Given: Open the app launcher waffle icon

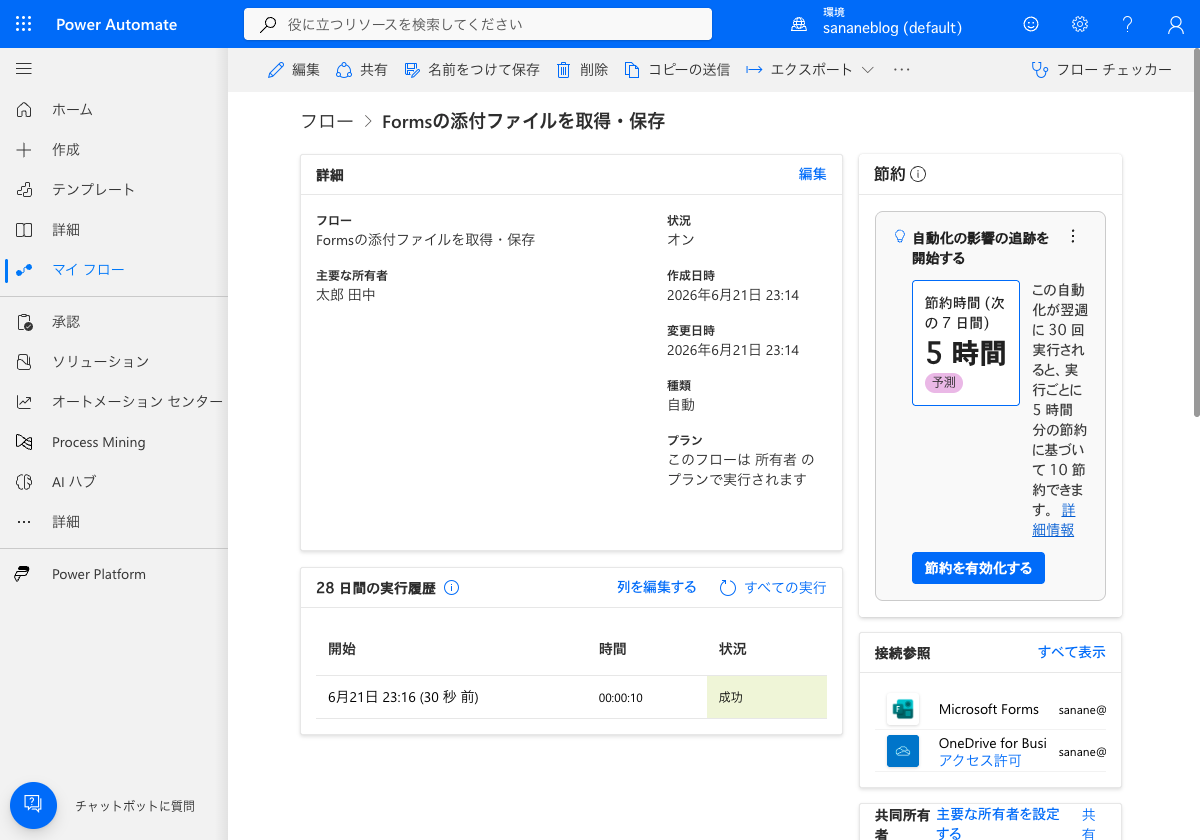Looking at the screenshot, I should click(x=24, y=24).
